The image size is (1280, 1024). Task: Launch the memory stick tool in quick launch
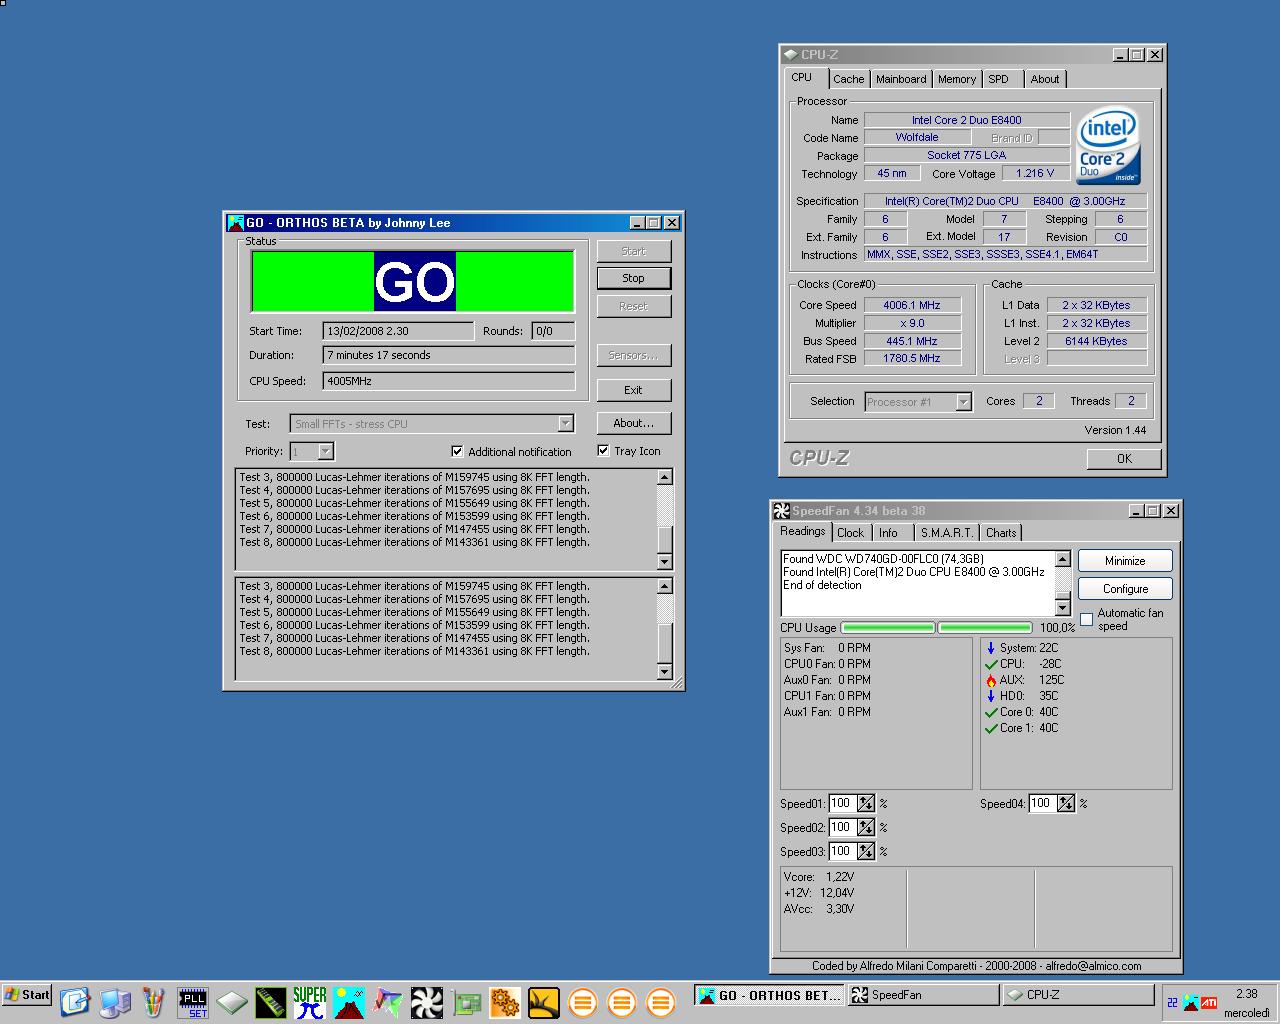(271, 1002)
